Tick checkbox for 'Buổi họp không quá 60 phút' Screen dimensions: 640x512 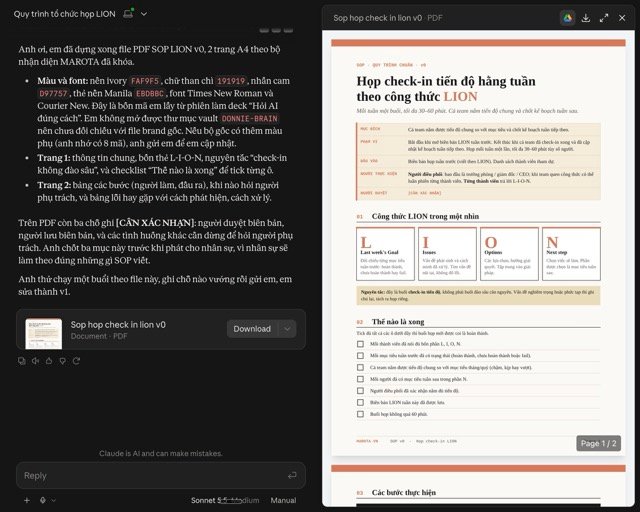coord(360,414)
